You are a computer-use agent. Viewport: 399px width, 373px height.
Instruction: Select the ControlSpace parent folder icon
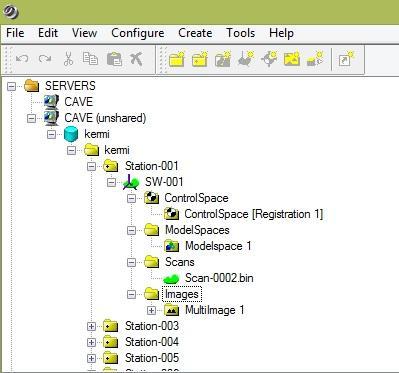152,198
